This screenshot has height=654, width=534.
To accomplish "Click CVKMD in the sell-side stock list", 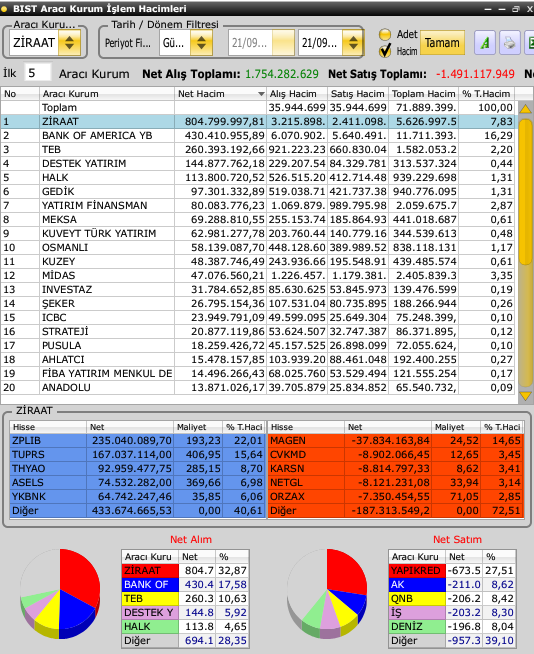I will (x=288, y=455).
